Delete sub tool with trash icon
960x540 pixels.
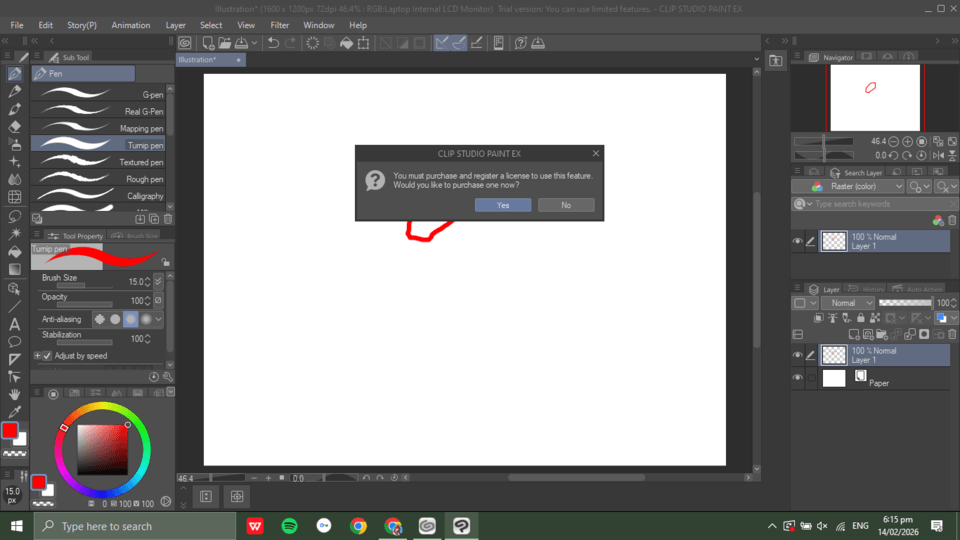point(168,219)
